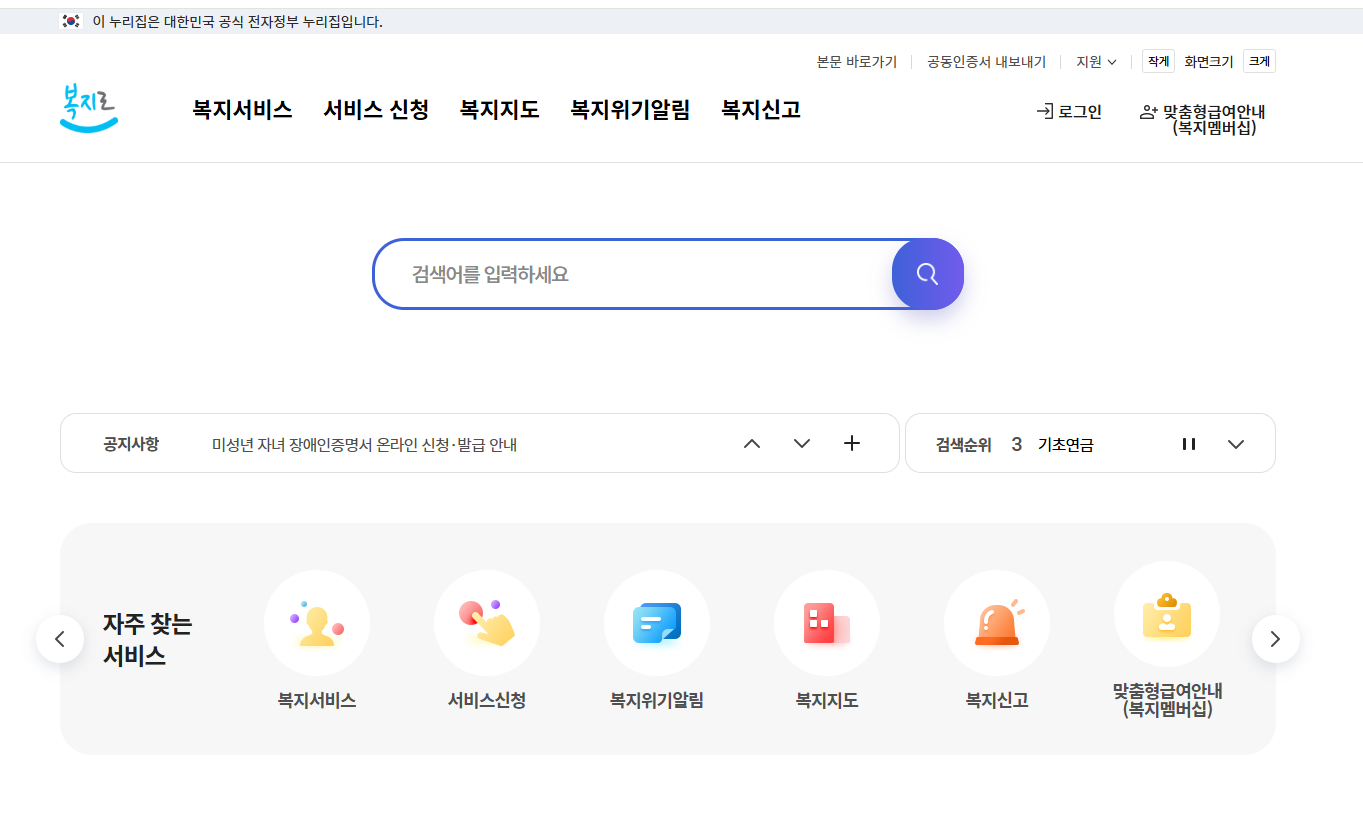Open the 복지신고 navigation menu
Image resolution: width=1363 pixels, height=817 pixels.
(761, 110)
